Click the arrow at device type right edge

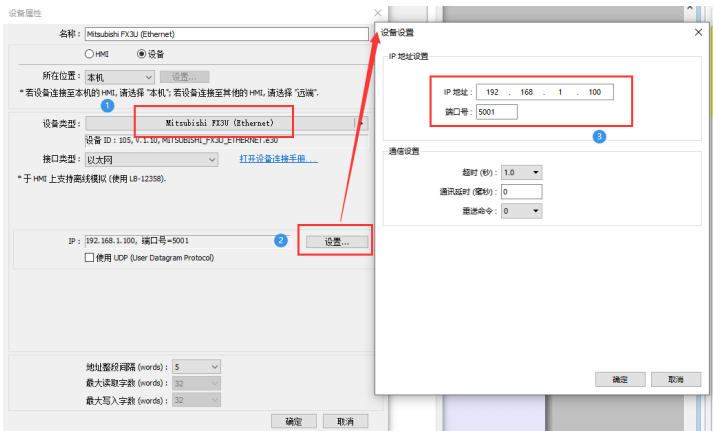pyautogui.click(x=362, y=123)
